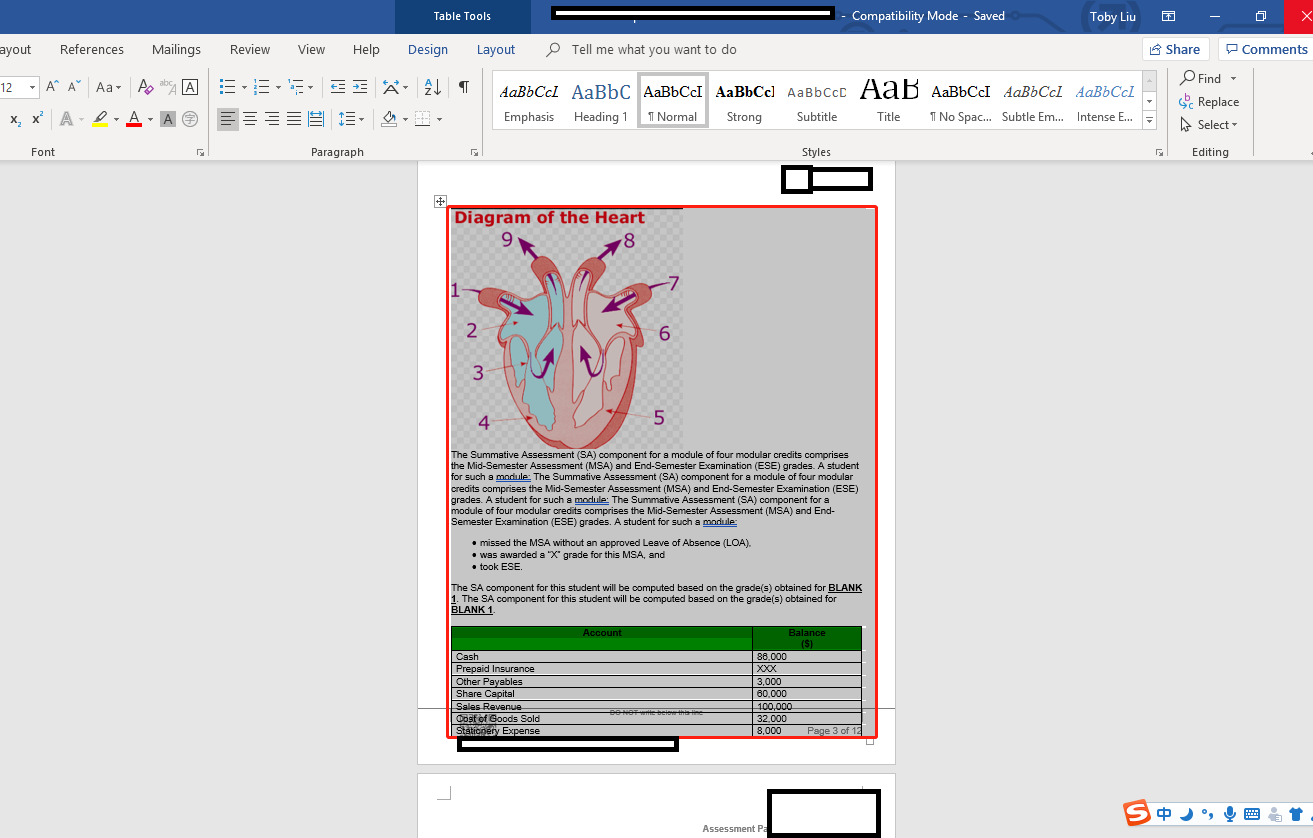Screen dimensions: 1313x838
Task: Pick a color from the shading swatch
Action: tap(390, 119)
